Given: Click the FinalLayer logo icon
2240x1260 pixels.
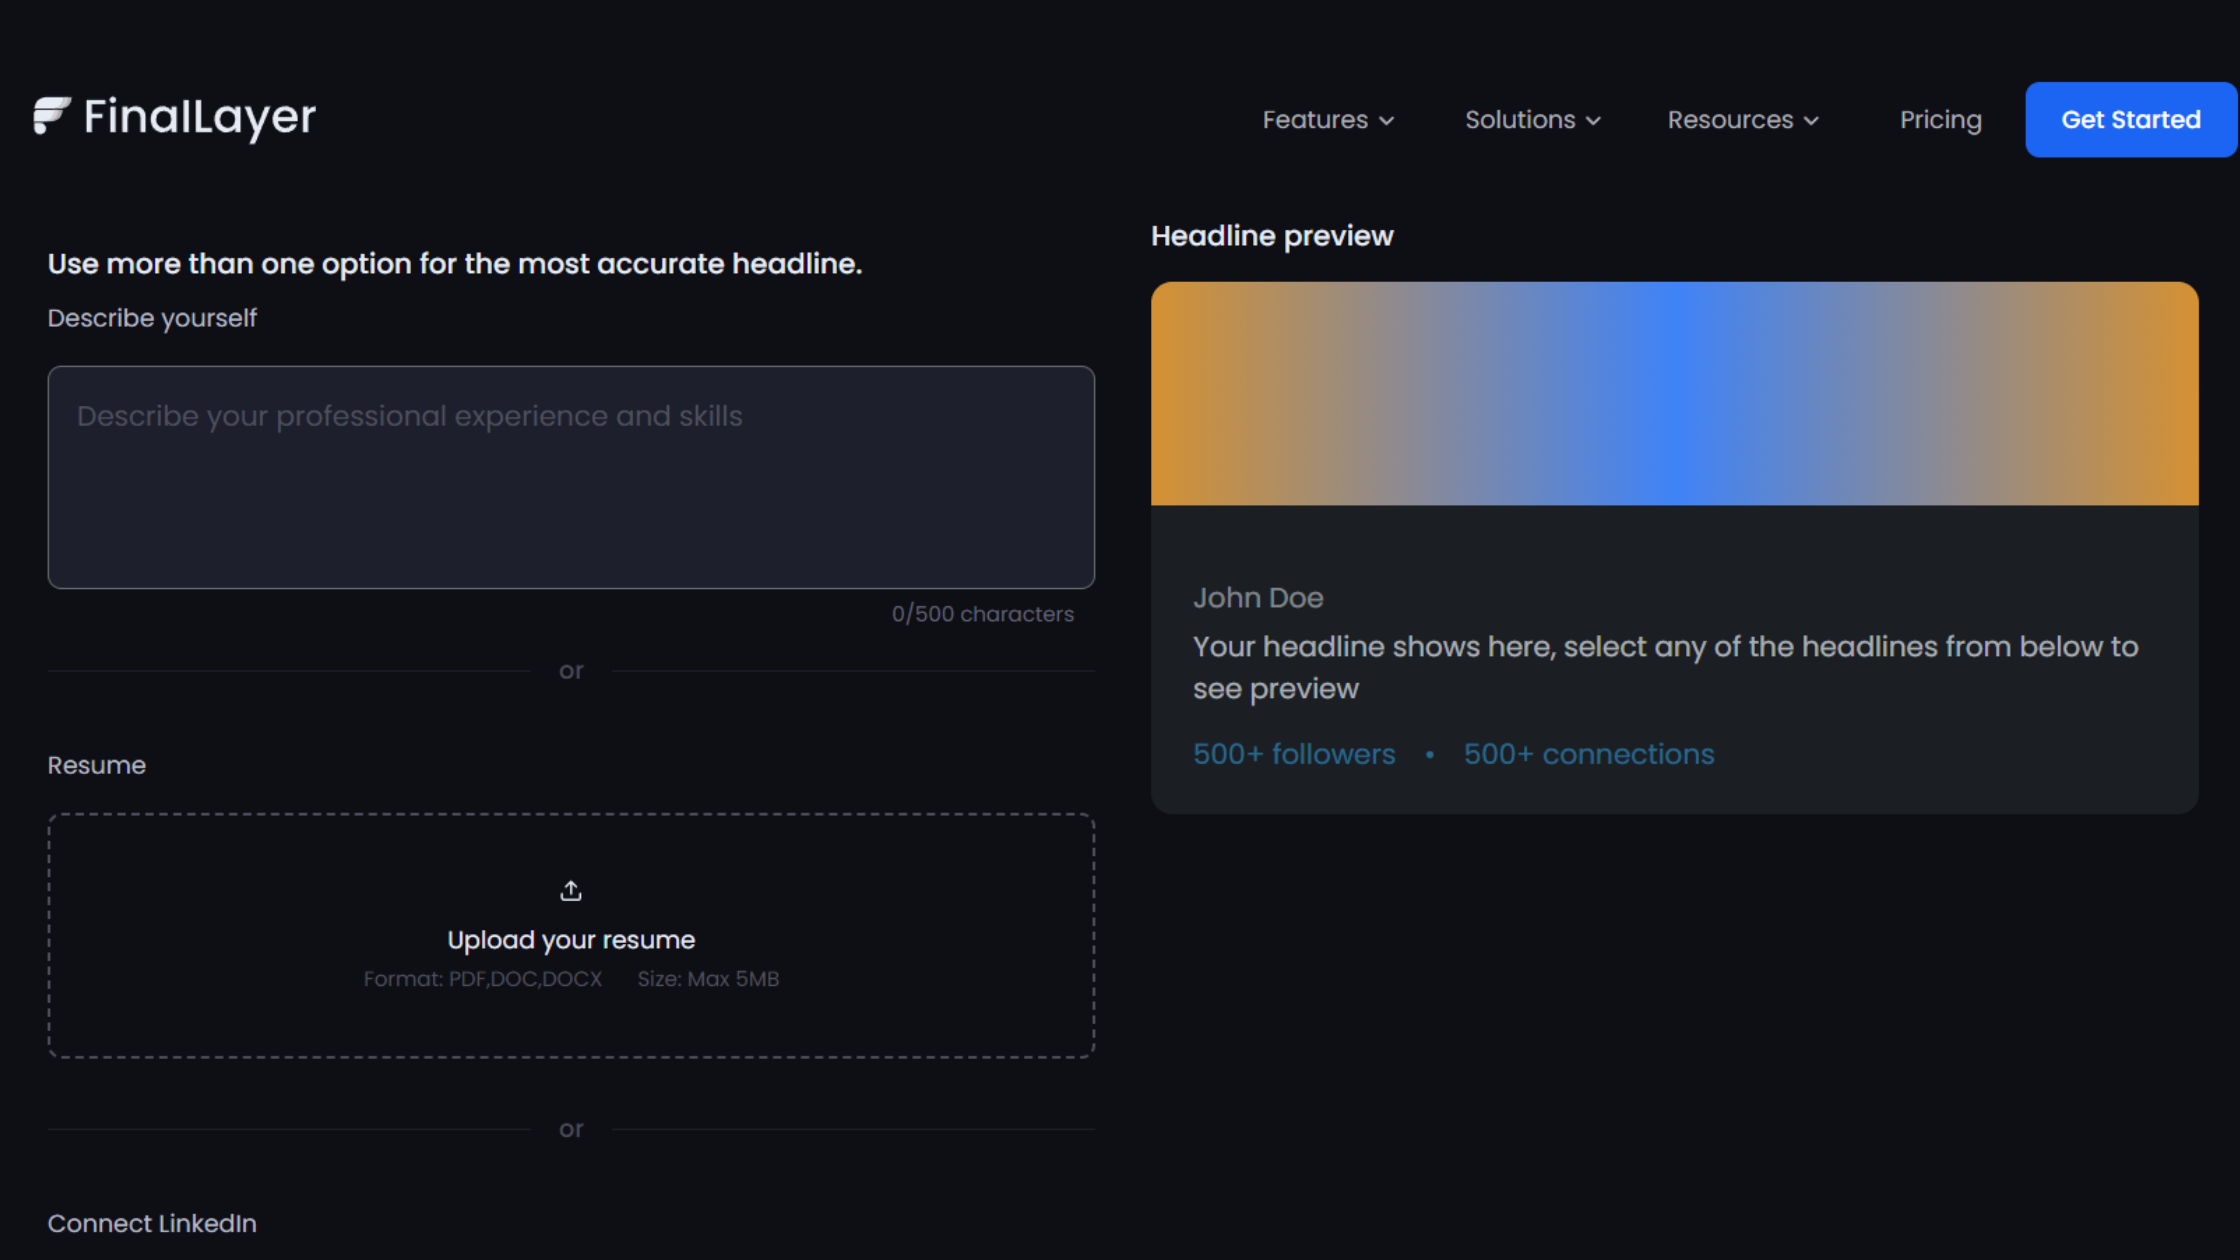Looking at the screenshot, I should coord(51,116).
